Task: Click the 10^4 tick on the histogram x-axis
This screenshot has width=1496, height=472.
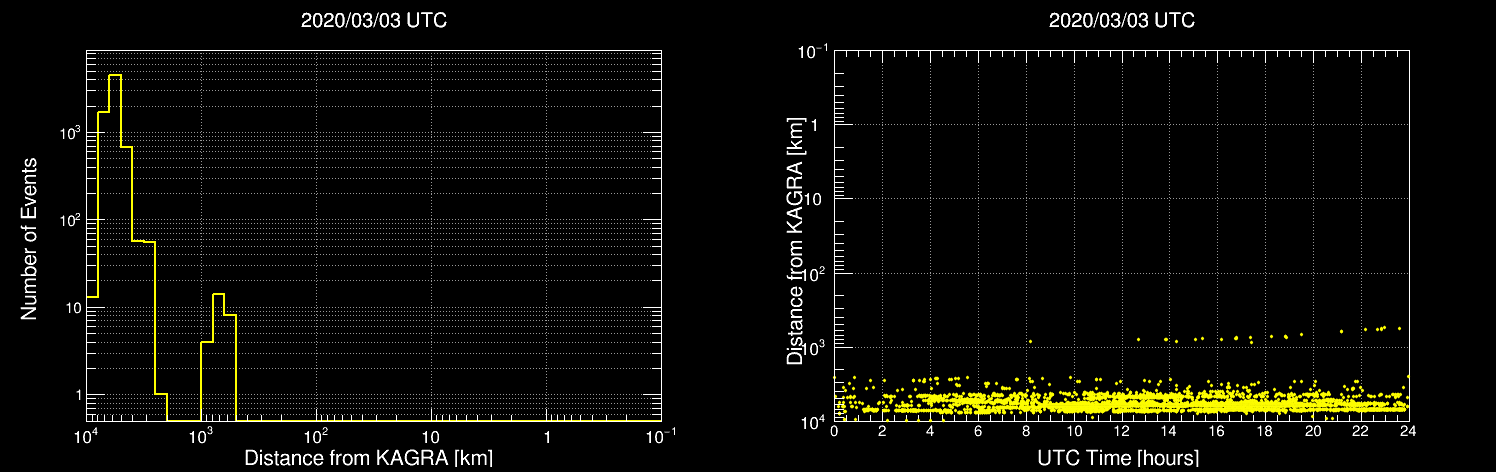Action: pos(86,437)
